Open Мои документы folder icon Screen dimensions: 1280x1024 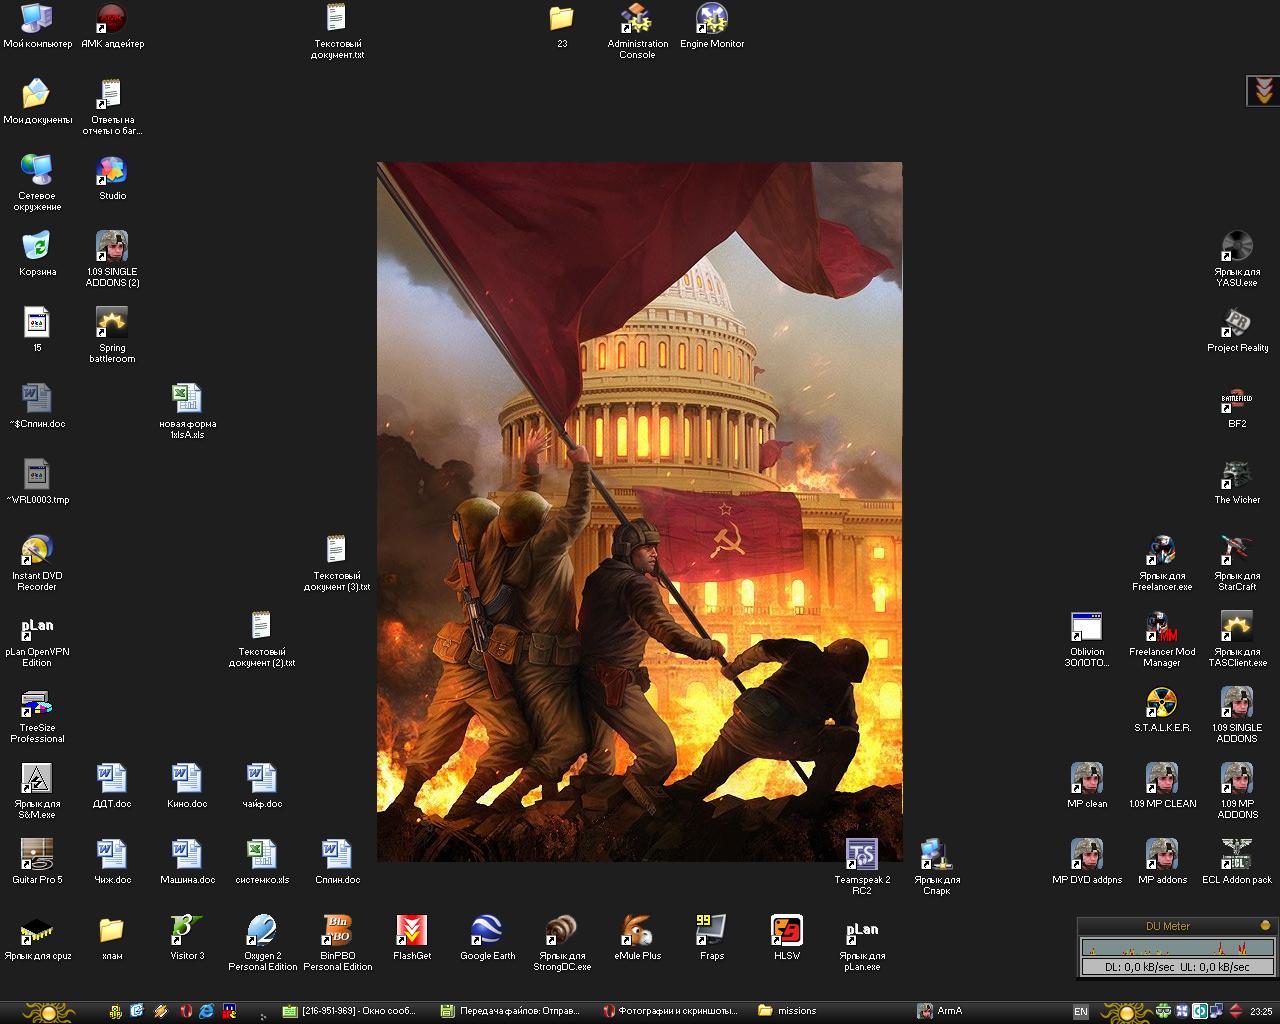point(37,103)
